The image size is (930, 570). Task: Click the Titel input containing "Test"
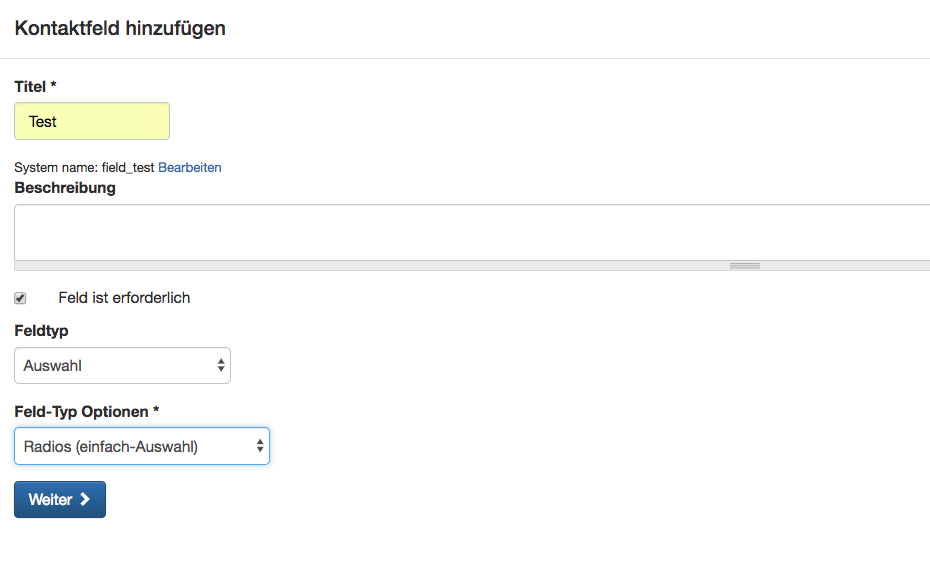pos(92,121)
